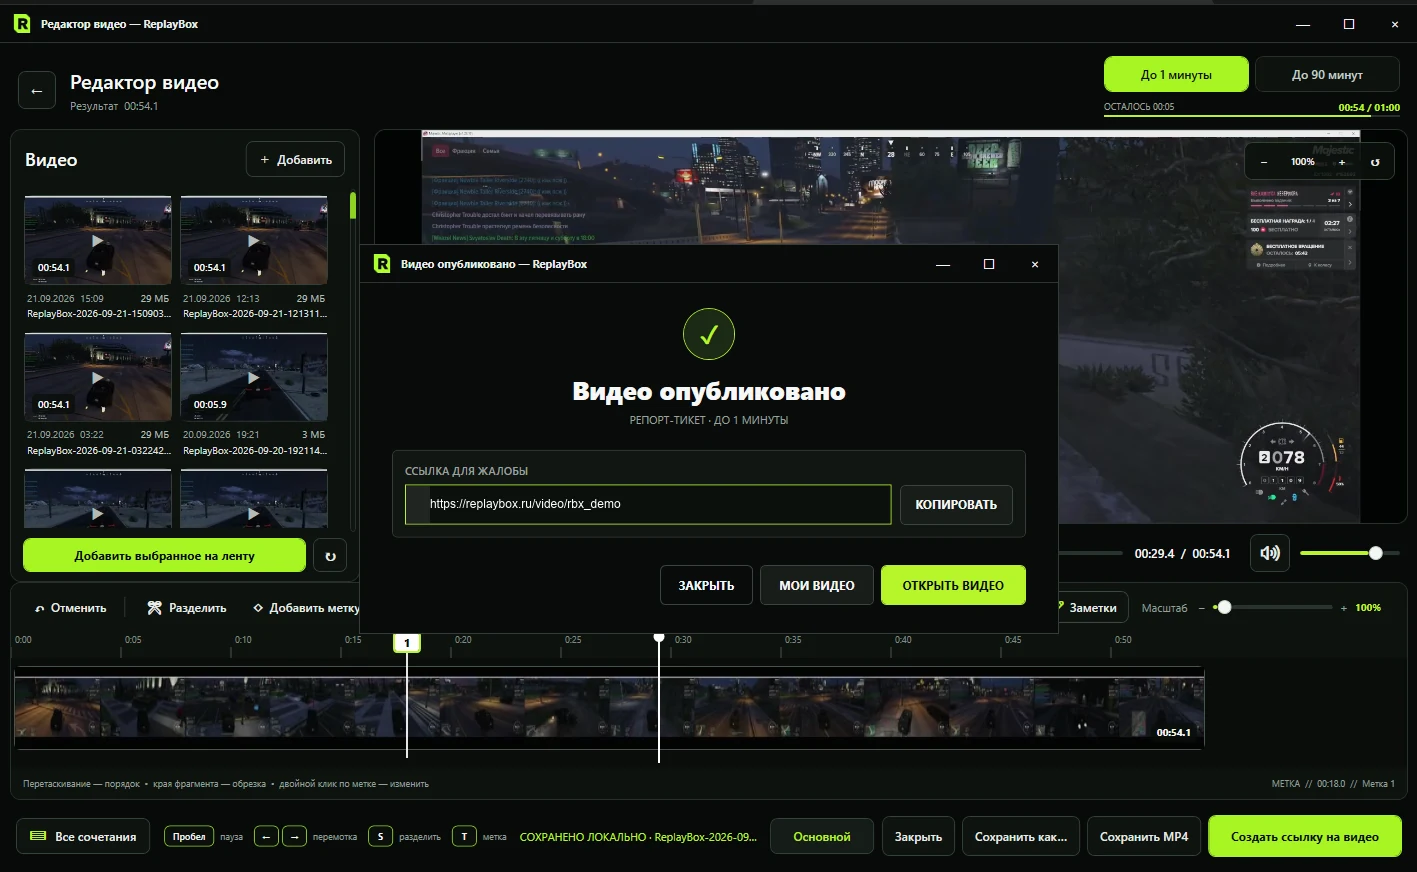
Task: Open МОИ ВИДЕО from dialog
Action: [817, 585]
